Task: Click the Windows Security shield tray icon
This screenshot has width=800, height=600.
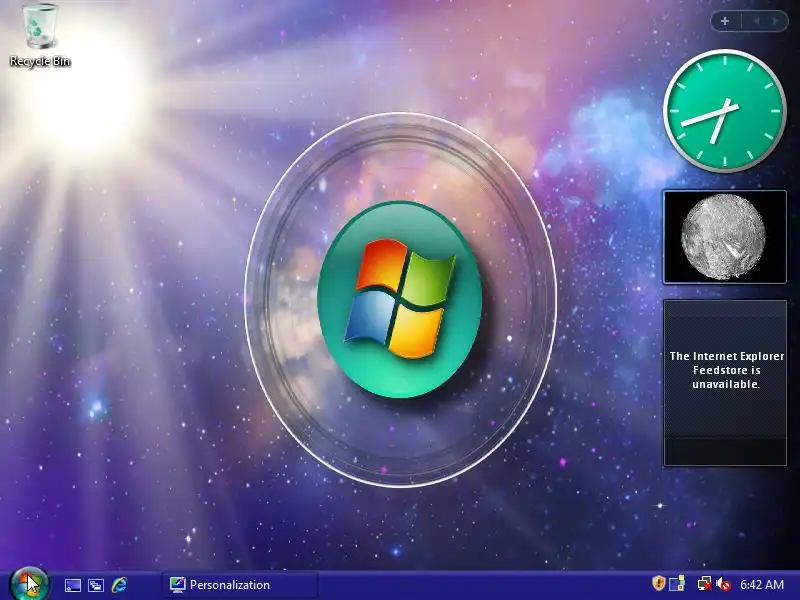Action: [659, 583]
